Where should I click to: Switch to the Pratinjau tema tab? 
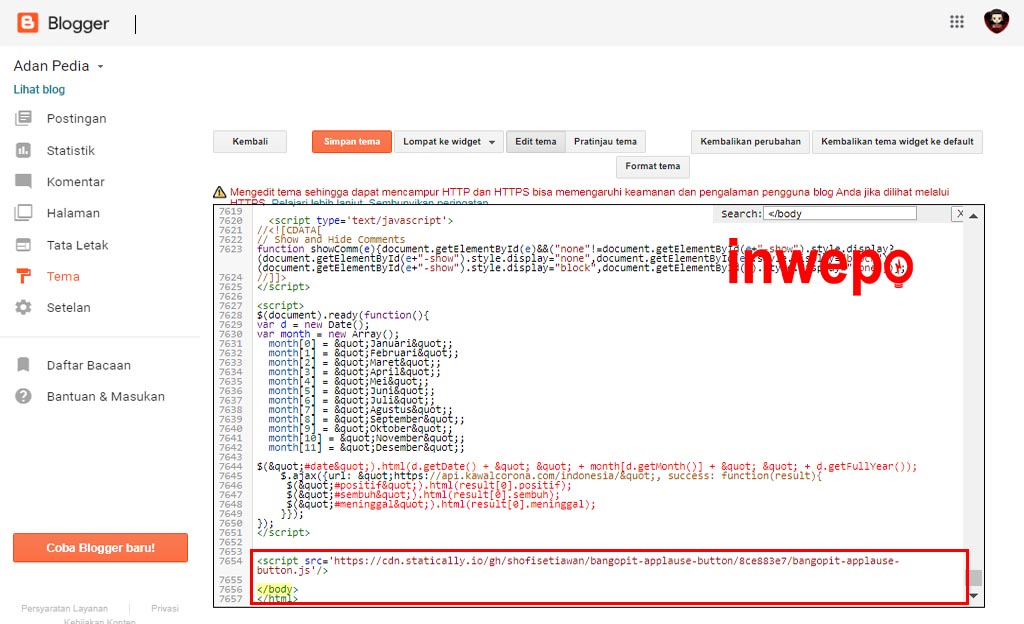click(605, 142)
